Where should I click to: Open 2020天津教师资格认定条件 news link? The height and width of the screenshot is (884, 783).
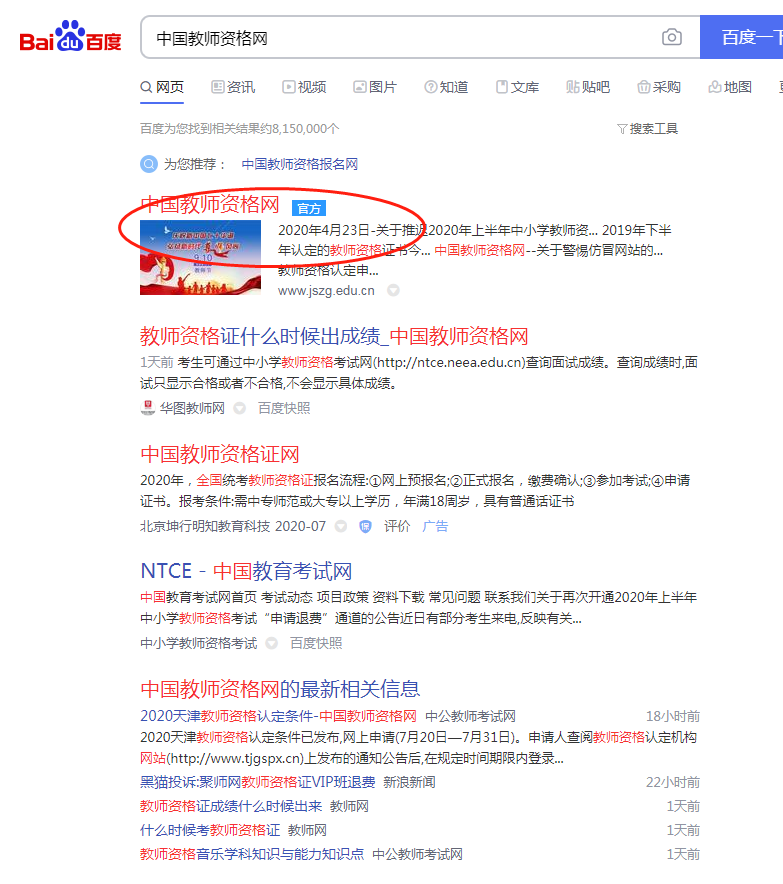pyautogui.click(x=278, y=716)
